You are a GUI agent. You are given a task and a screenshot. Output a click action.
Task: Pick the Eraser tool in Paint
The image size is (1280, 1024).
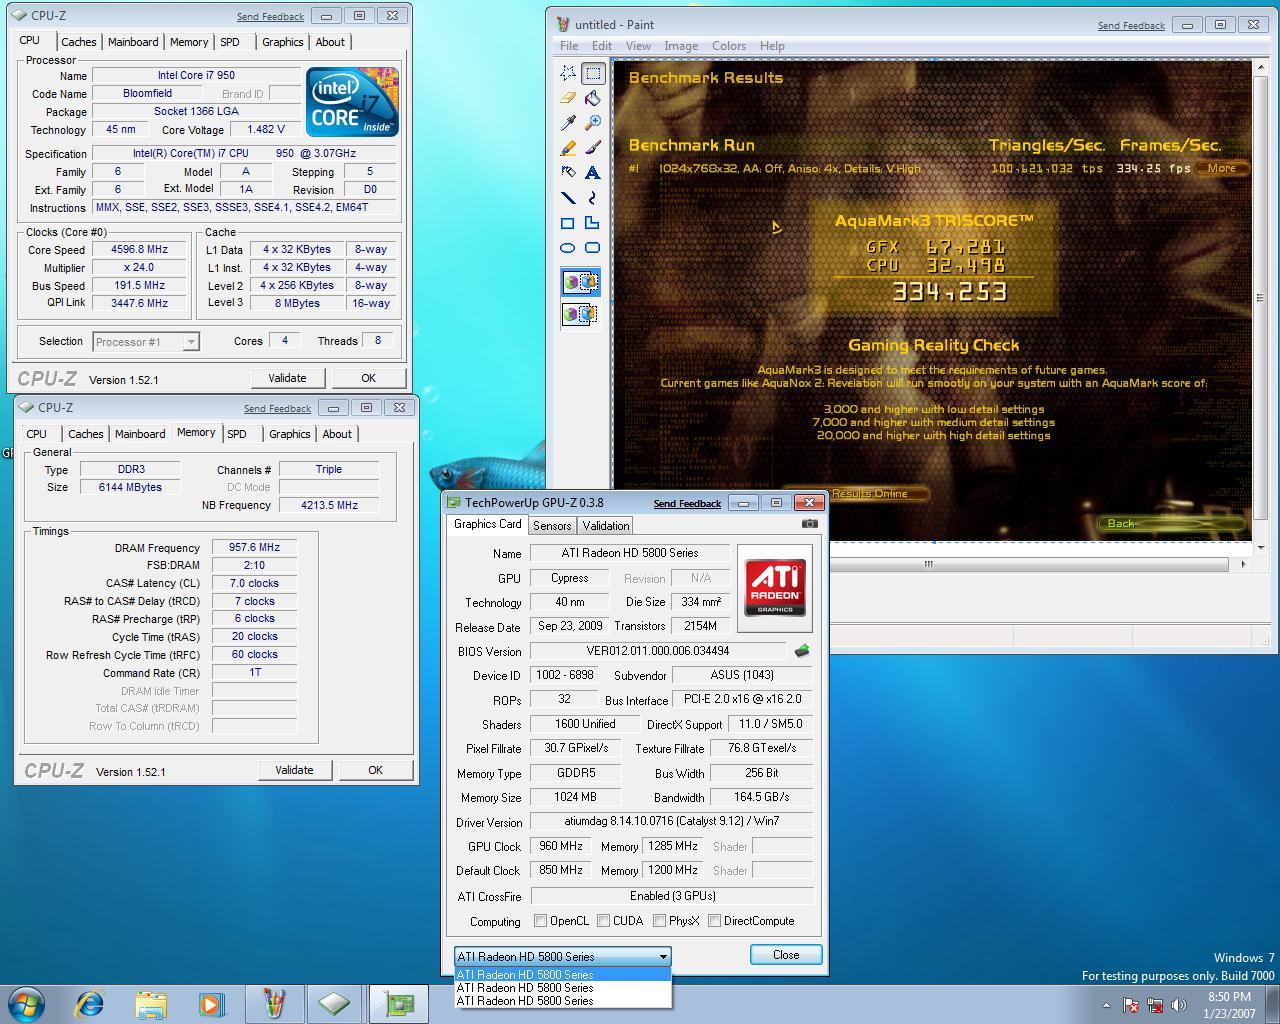[568, 98]
